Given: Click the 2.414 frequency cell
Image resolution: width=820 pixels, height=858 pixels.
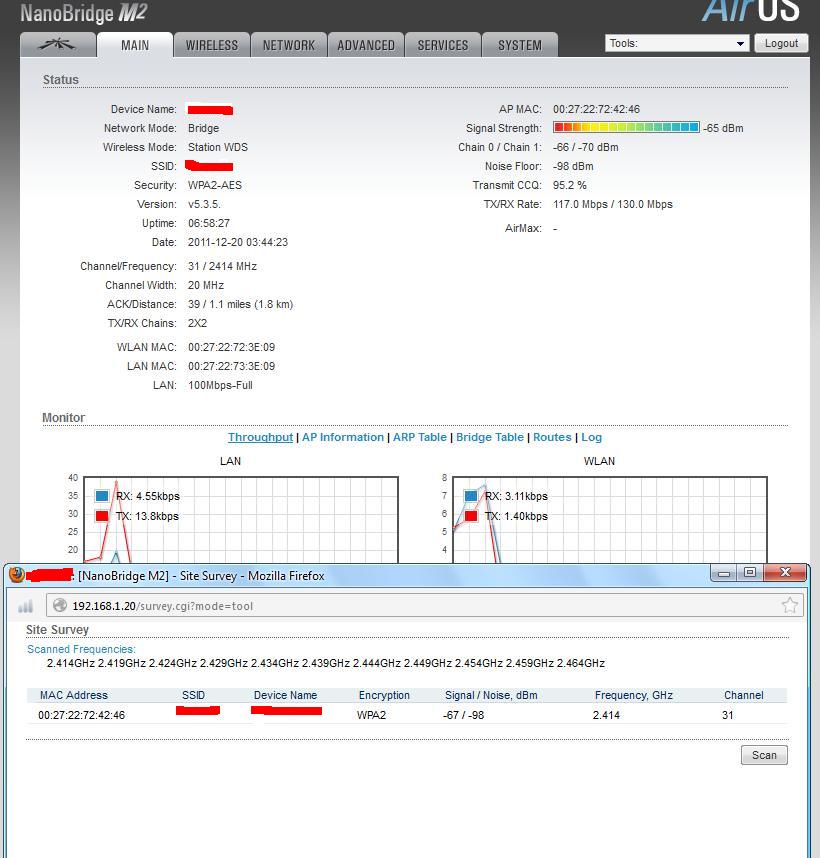Looking at the screenshot, I should 606,715.
